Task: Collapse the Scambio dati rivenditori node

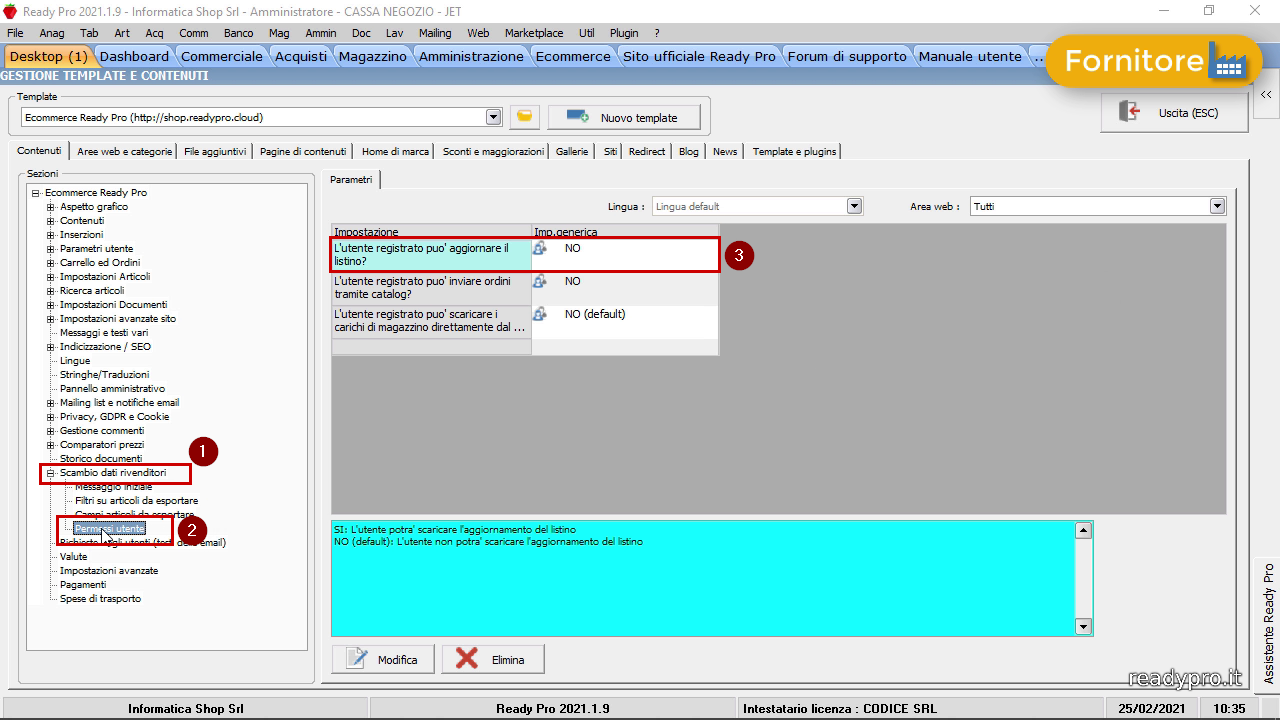Action: pyautogui.click(x=51, y=473)
